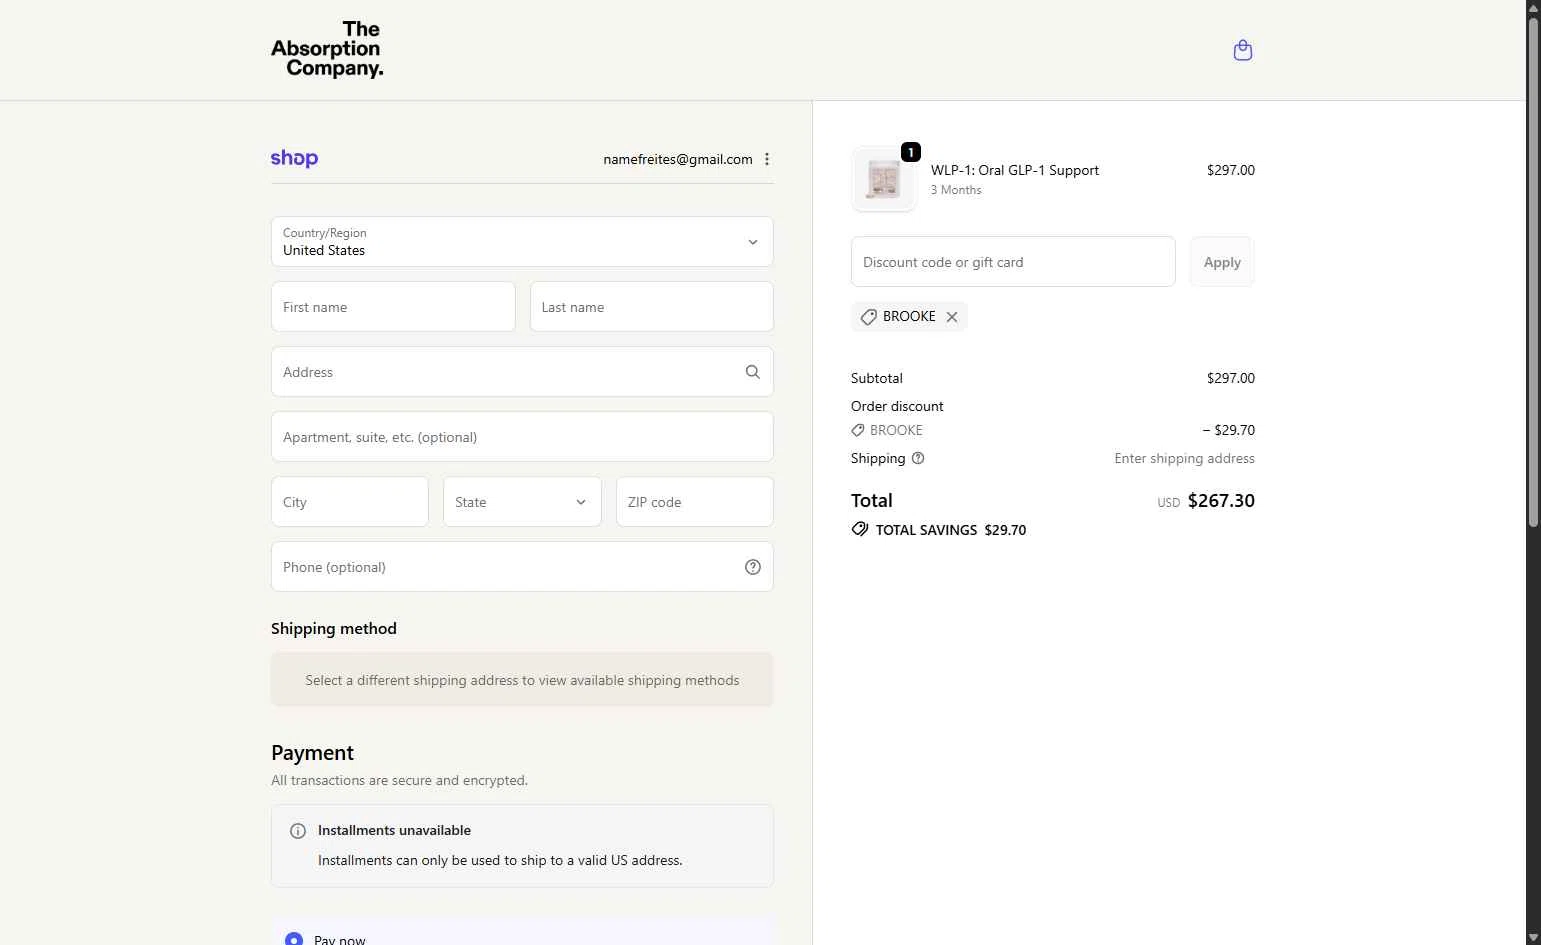1541x945 pixels.
Task: Click the shipping info question mark icon
Action: click(918, 458)
